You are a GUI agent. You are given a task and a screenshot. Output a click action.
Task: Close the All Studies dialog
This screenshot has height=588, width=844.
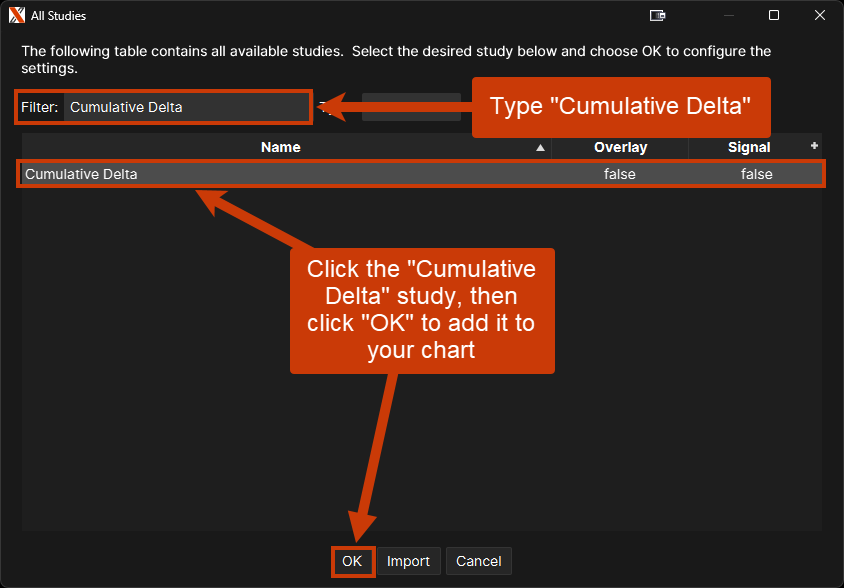point(819,15)
